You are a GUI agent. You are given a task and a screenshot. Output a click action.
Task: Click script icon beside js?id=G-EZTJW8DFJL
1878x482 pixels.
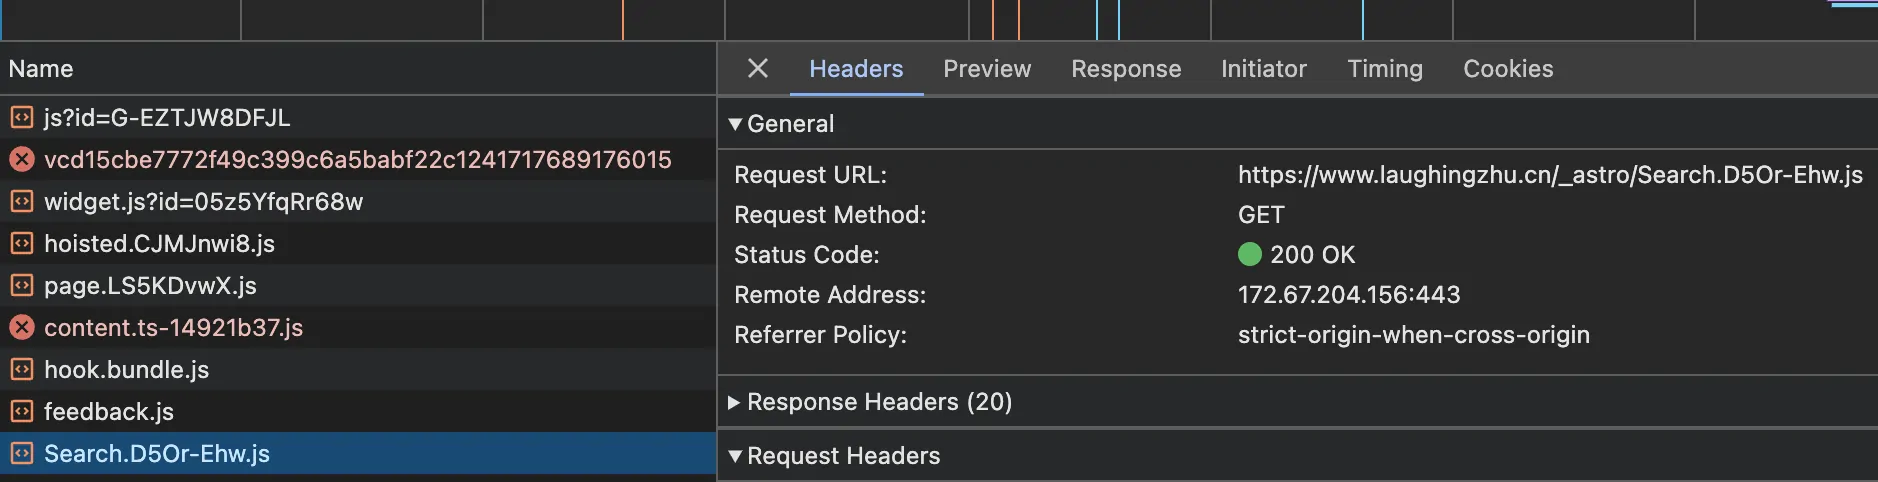(x=21, y=118)
